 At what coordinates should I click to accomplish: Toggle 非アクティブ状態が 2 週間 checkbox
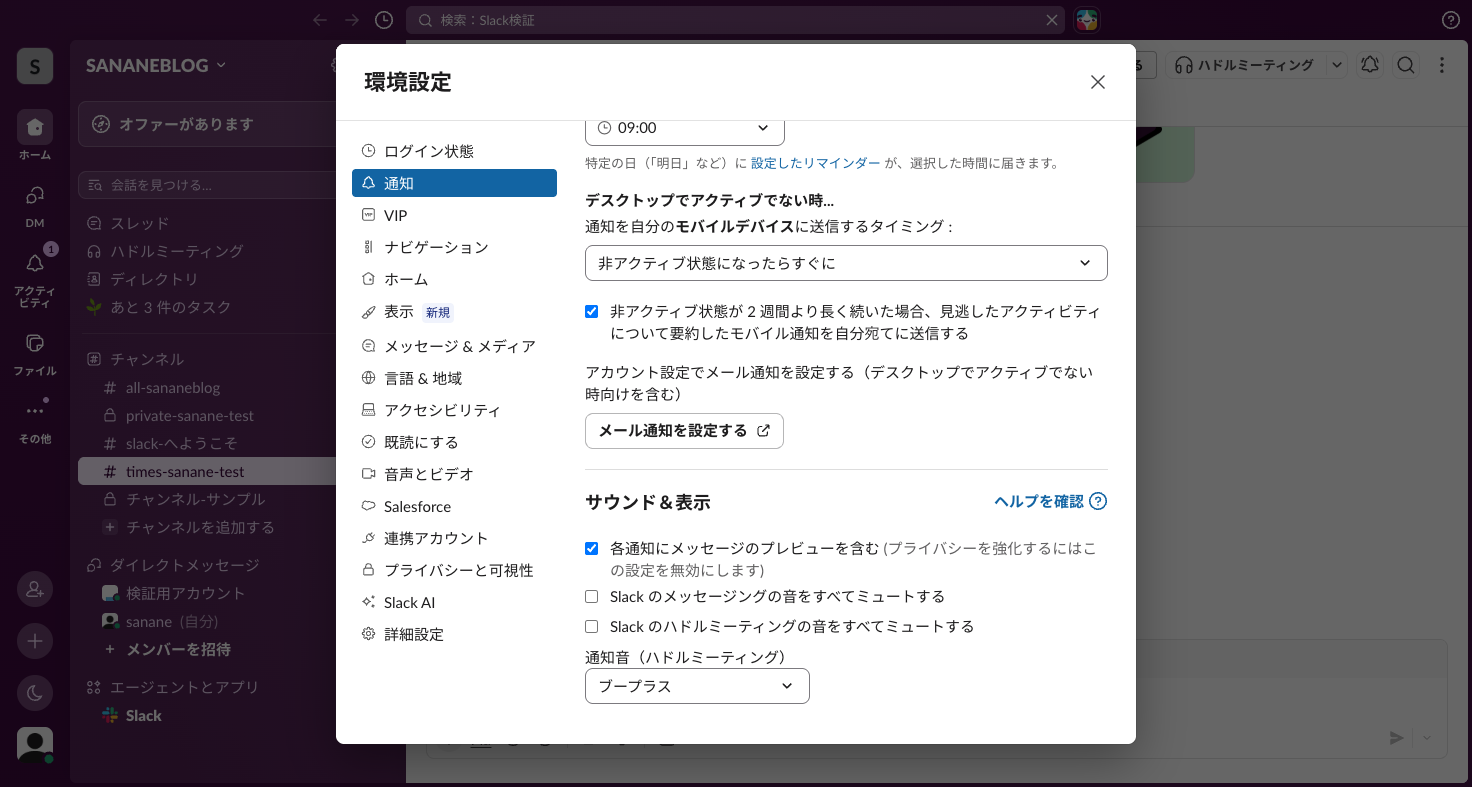592,311
